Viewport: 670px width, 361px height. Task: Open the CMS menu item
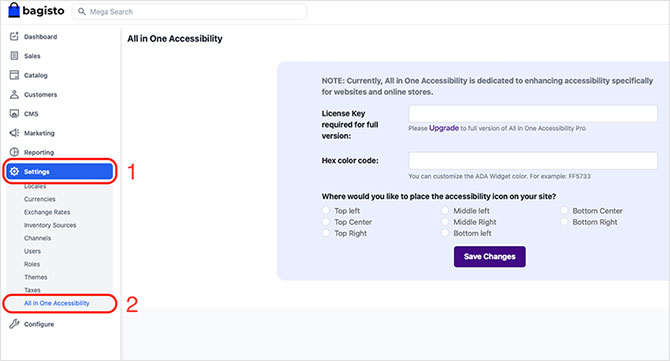point(31,114)
